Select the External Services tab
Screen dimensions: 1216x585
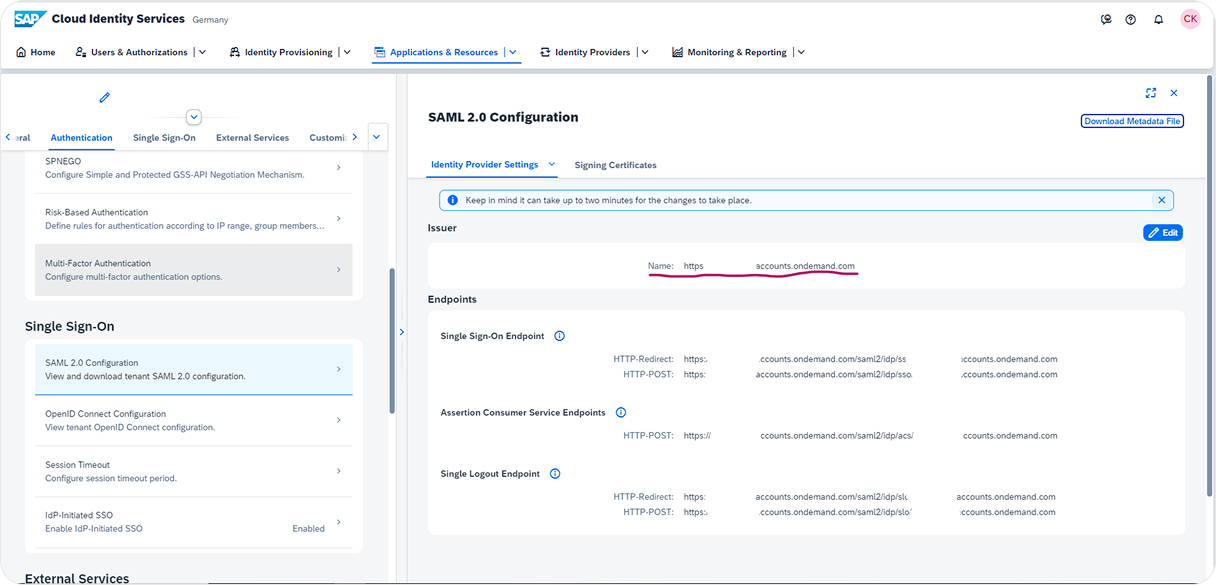pyautogui.click(x=252, y=138)
